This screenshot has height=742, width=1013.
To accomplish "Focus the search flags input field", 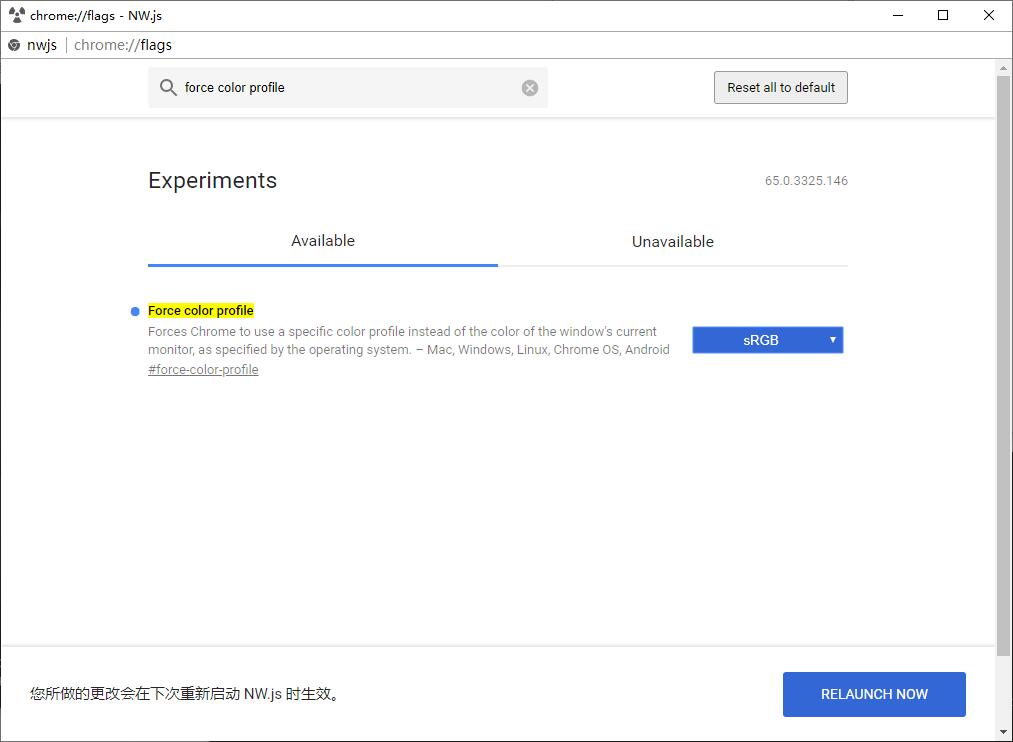I will pos(348,88).
